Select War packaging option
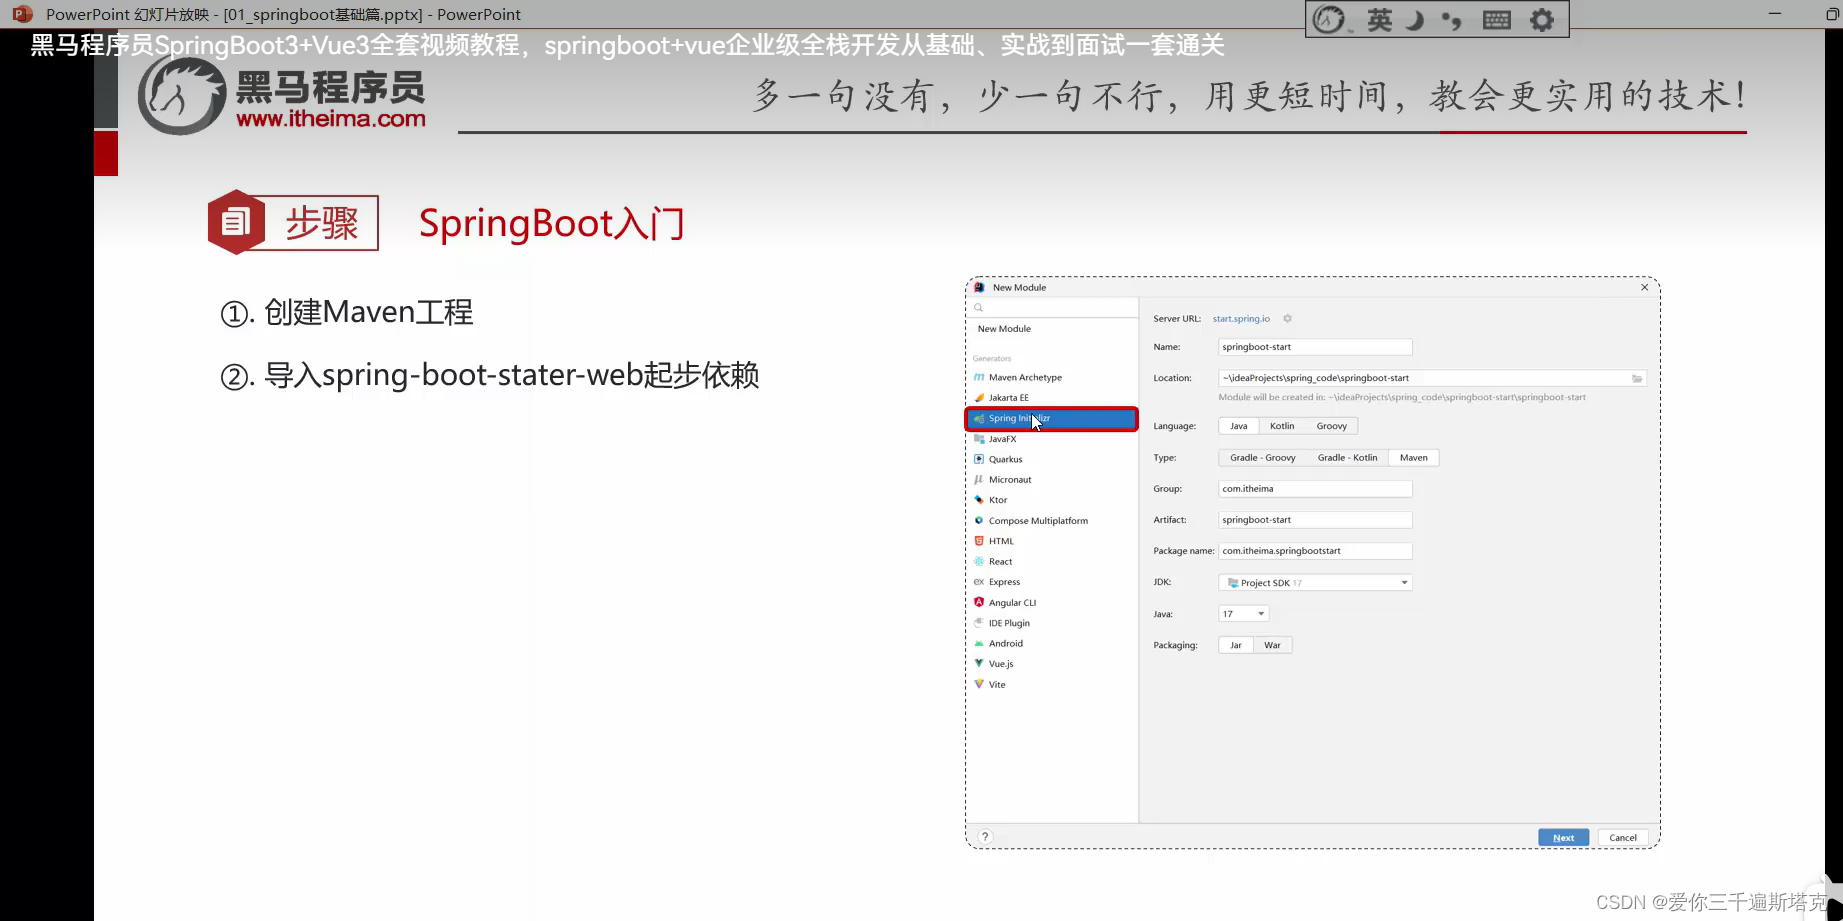 coord(1272,645)
